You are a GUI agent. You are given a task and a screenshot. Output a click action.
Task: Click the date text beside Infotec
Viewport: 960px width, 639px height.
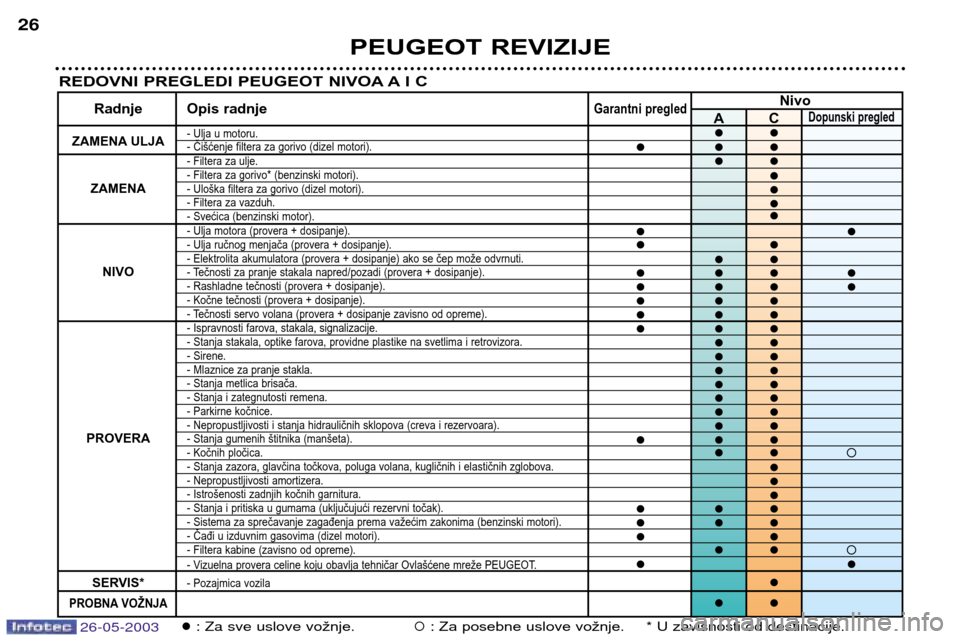pyautogui.click(x=120, y=627)
